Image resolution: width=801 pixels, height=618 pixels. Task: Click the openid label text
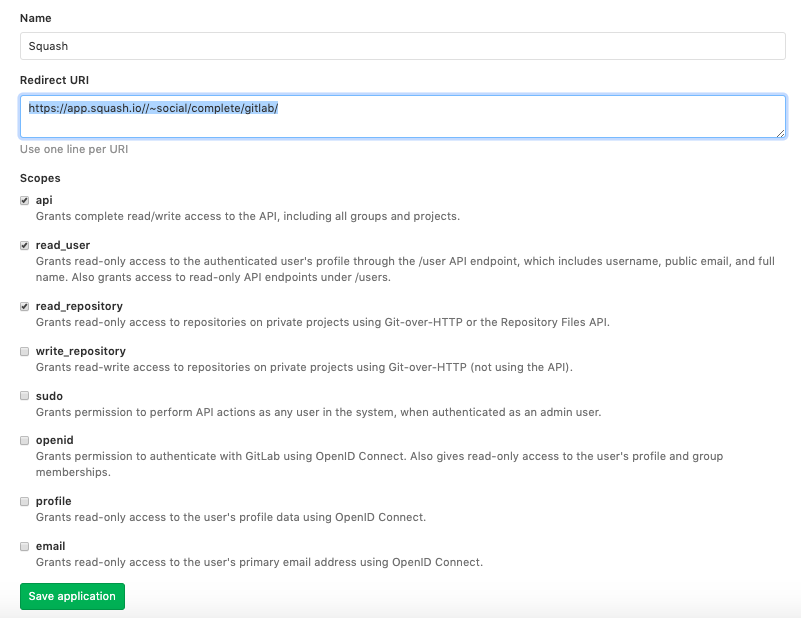55,440
